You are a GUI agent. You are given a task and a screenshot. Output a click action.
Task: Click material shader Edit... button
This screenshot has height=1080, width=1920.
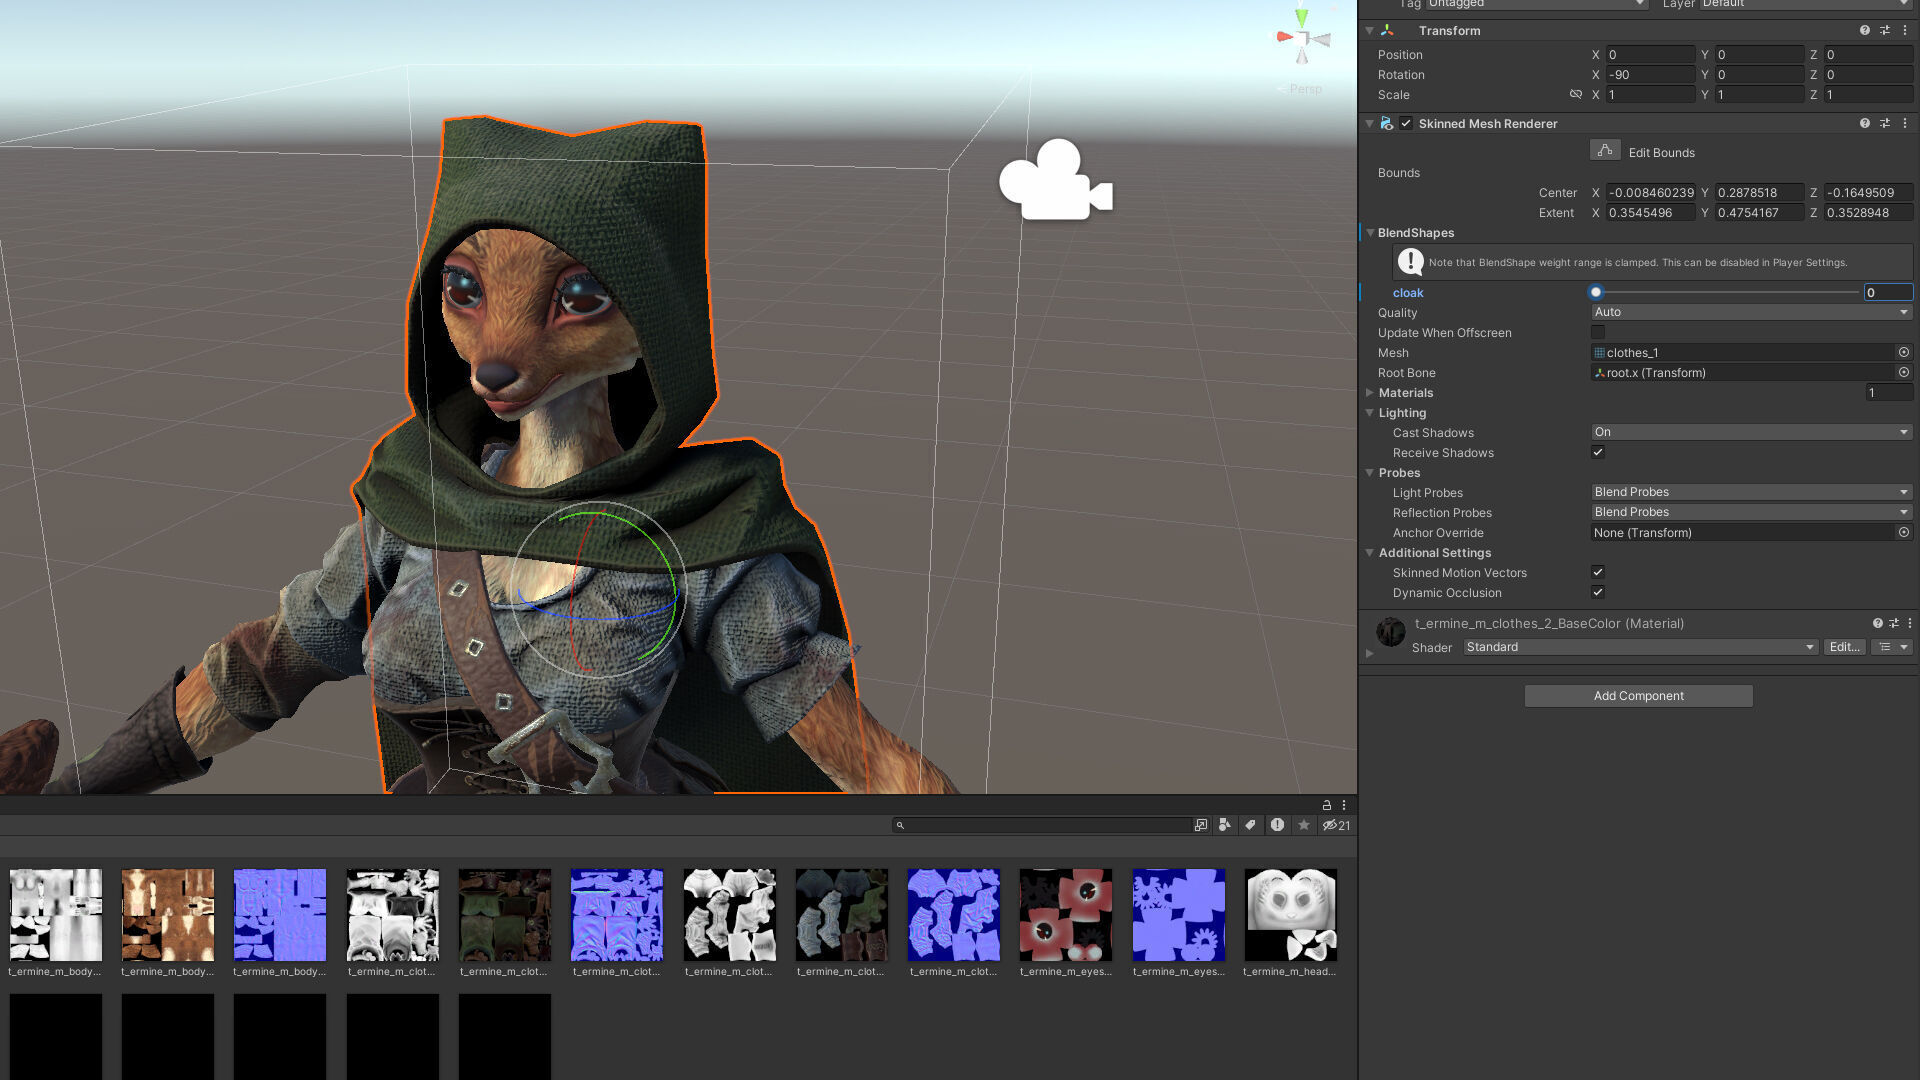tap(1844, 647)
